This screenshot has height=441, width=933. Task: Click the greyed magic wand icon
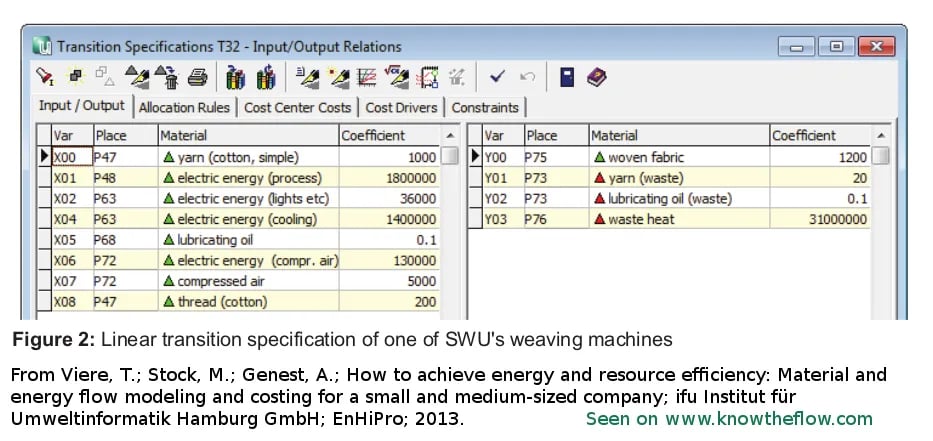coord(456,77)
